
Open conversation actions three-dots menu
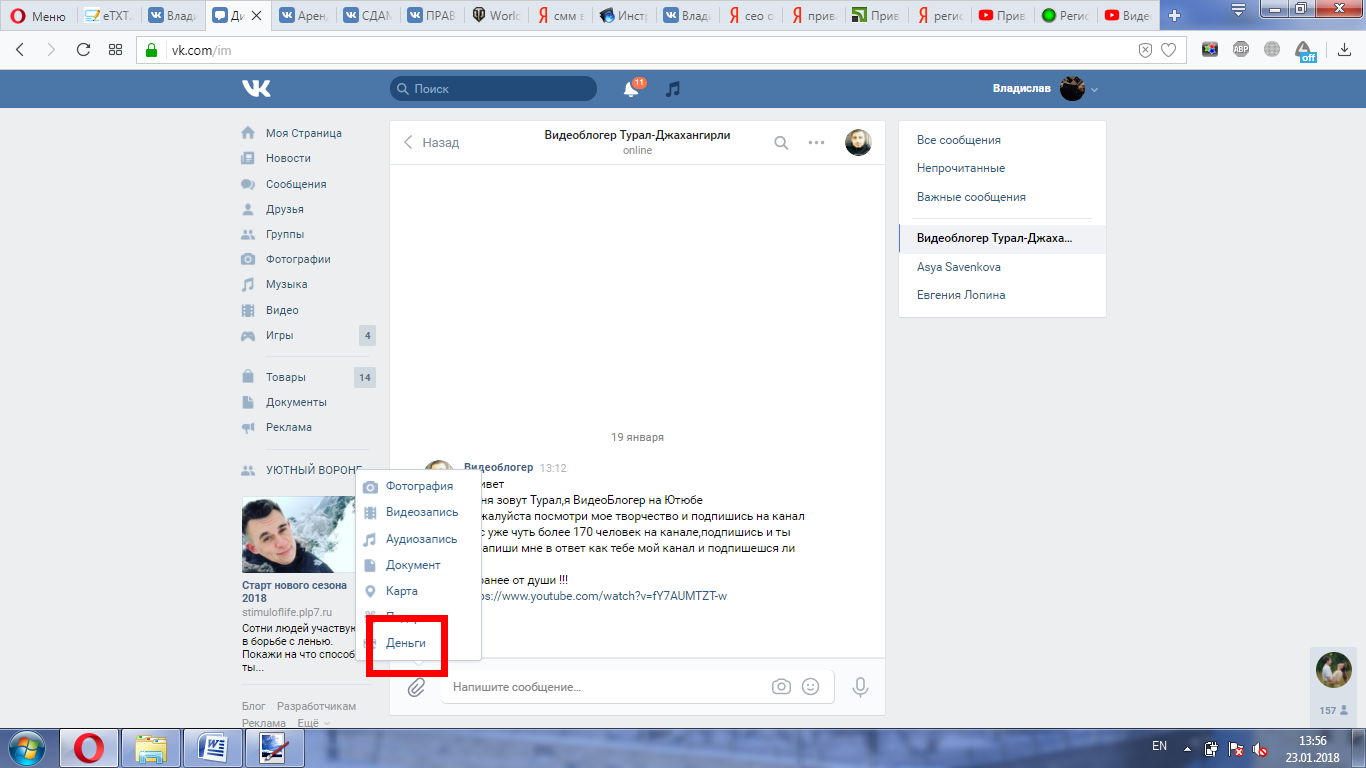816,142
